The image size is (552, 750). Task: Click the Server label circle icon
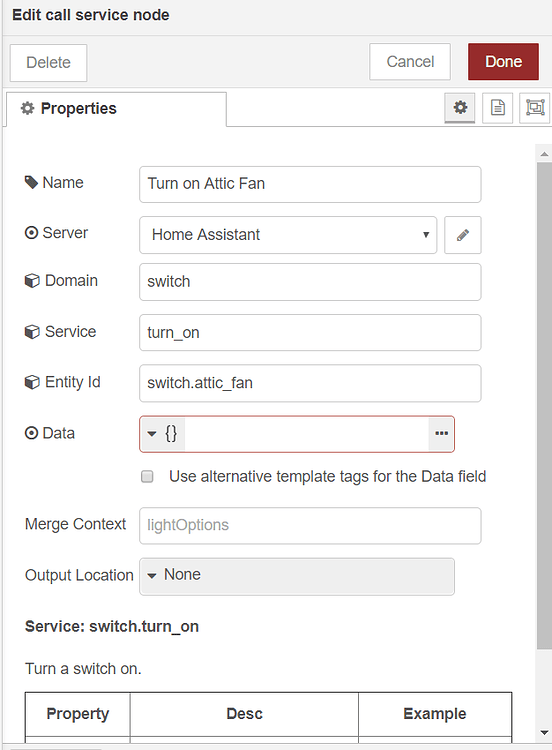point(31,233)
